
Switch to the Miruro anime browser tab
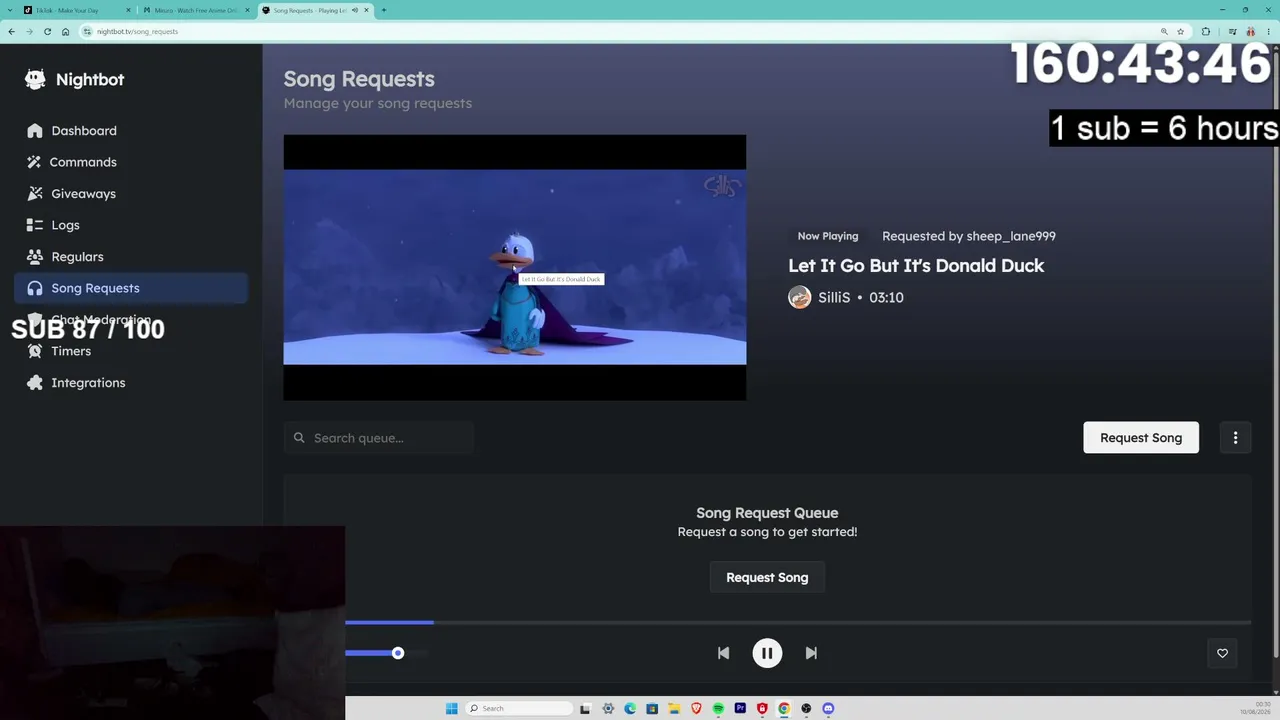point(196,10)
